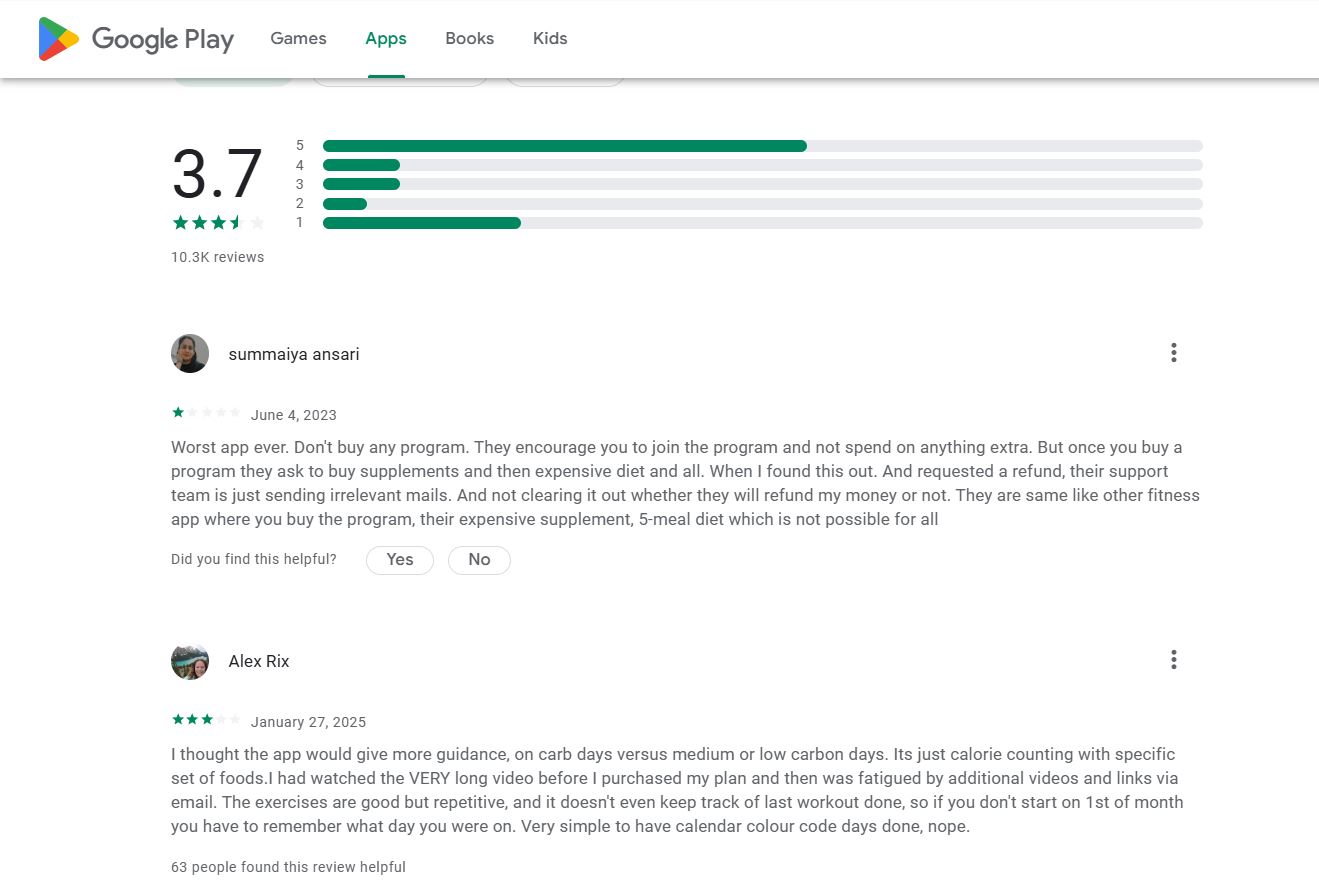
Task: Go to the Kids tab
Action: (x=550, y=39)
